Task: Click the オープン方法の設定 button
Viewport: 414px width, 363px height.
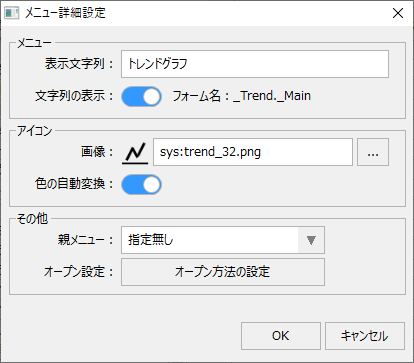Action: click(223, 272)
